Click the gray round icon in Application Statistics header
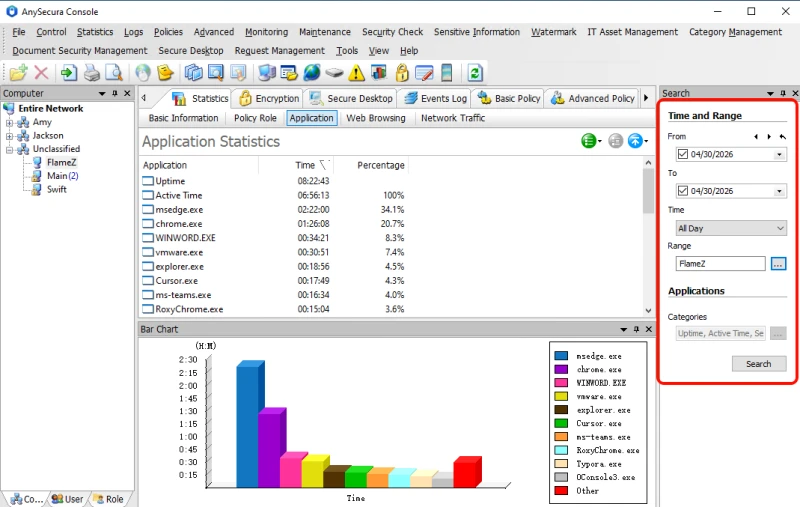The image size is (800, 507). [616, 141]
